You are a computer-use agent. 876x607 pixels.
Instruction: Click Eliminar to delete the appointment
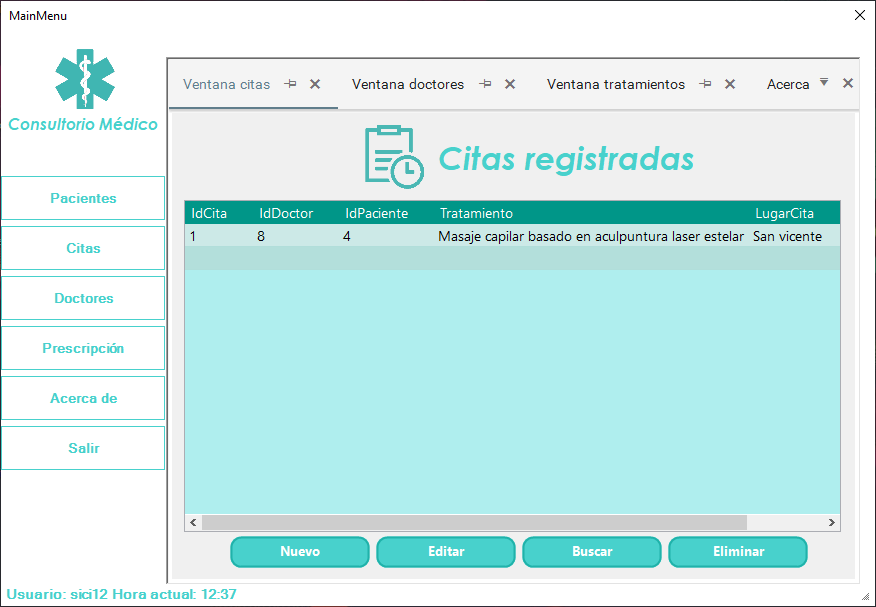pyautogui.click(x=737, y=551)
